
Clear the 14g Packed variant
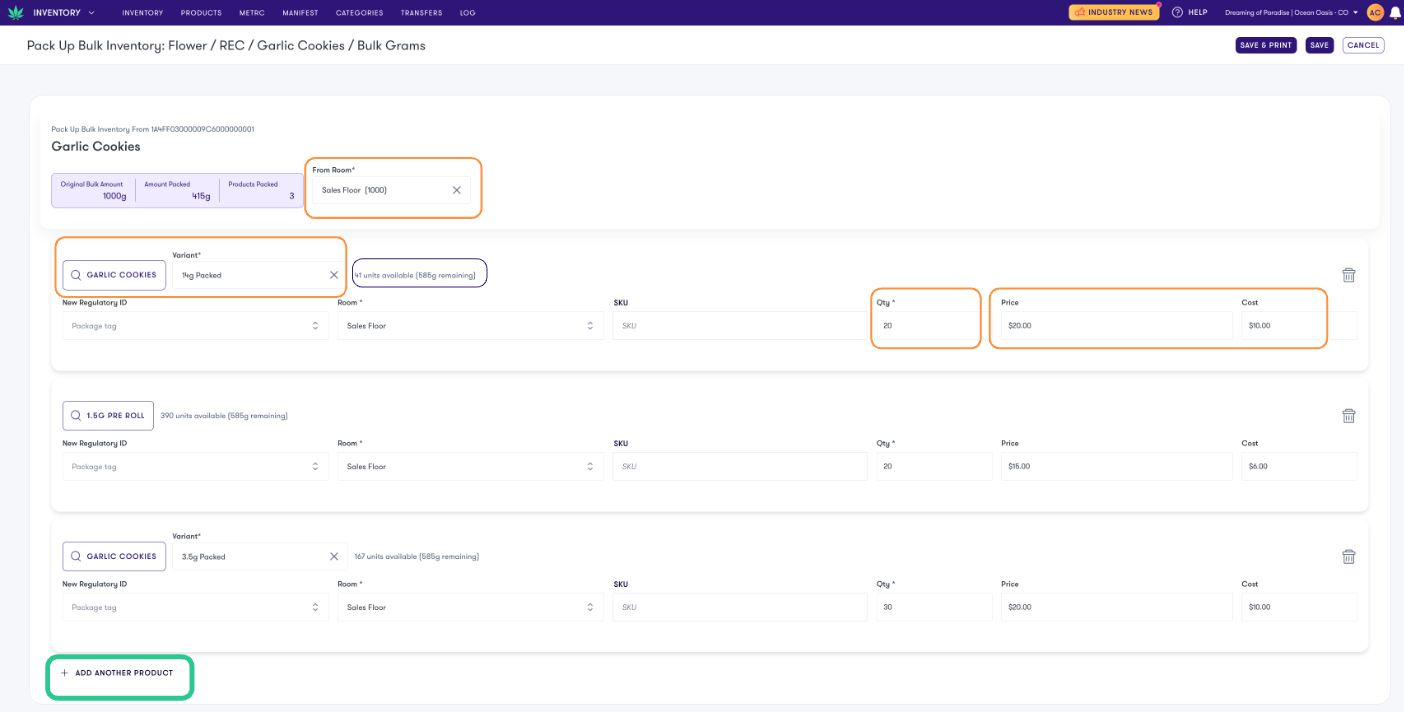click(334, 275)
